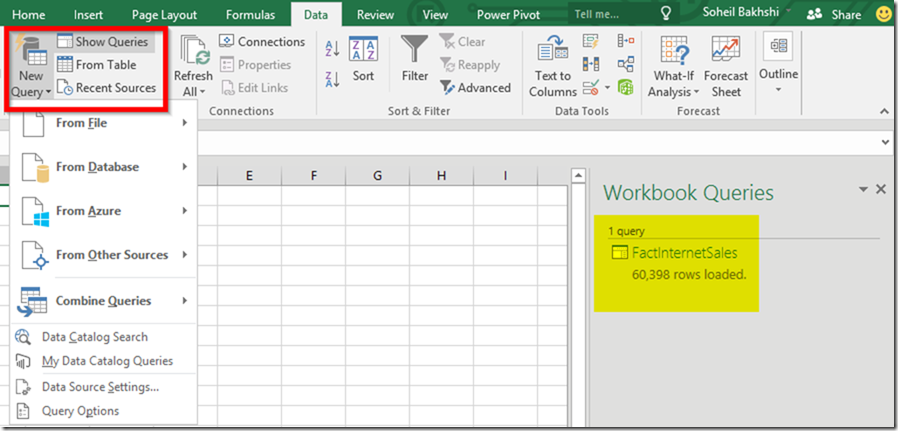This screenshot has height=431, width=898.
Task: Expand the From Other Sources submenu
Action: pos(104,255)
